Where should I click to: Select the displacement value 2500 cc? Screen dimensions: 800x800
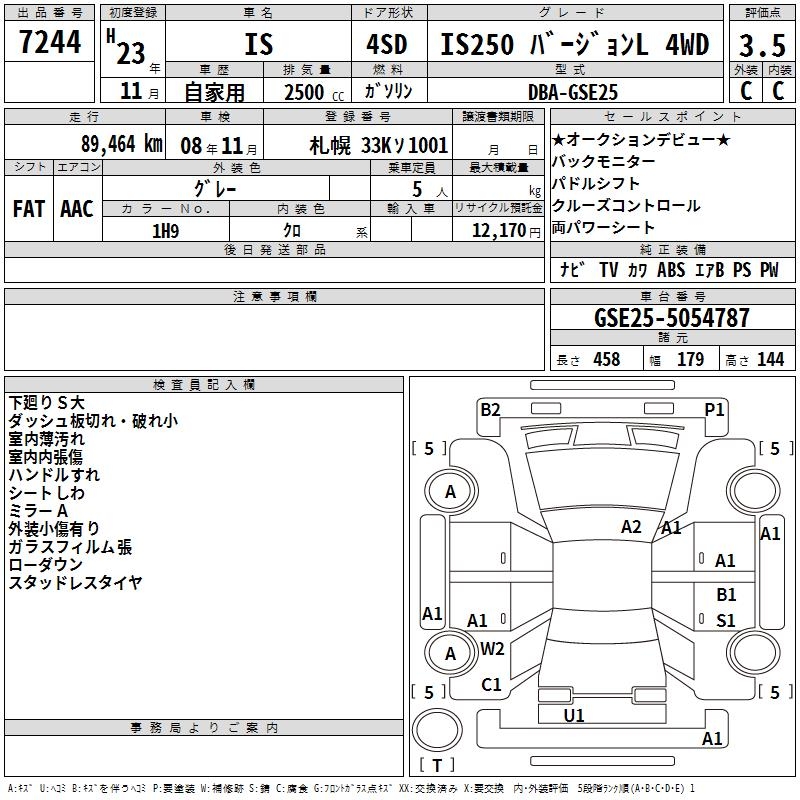(x=314, y=92)
